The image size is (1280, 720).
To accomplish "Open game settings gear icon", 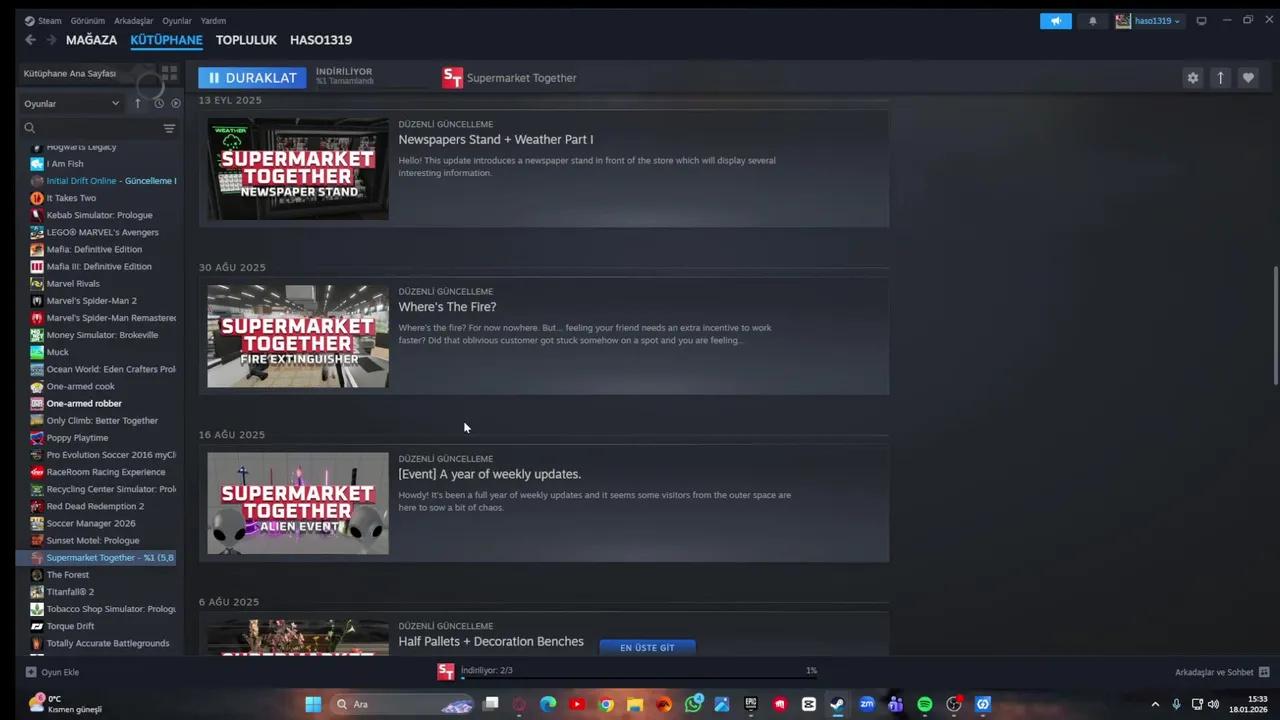I will tap(1192, 78).
